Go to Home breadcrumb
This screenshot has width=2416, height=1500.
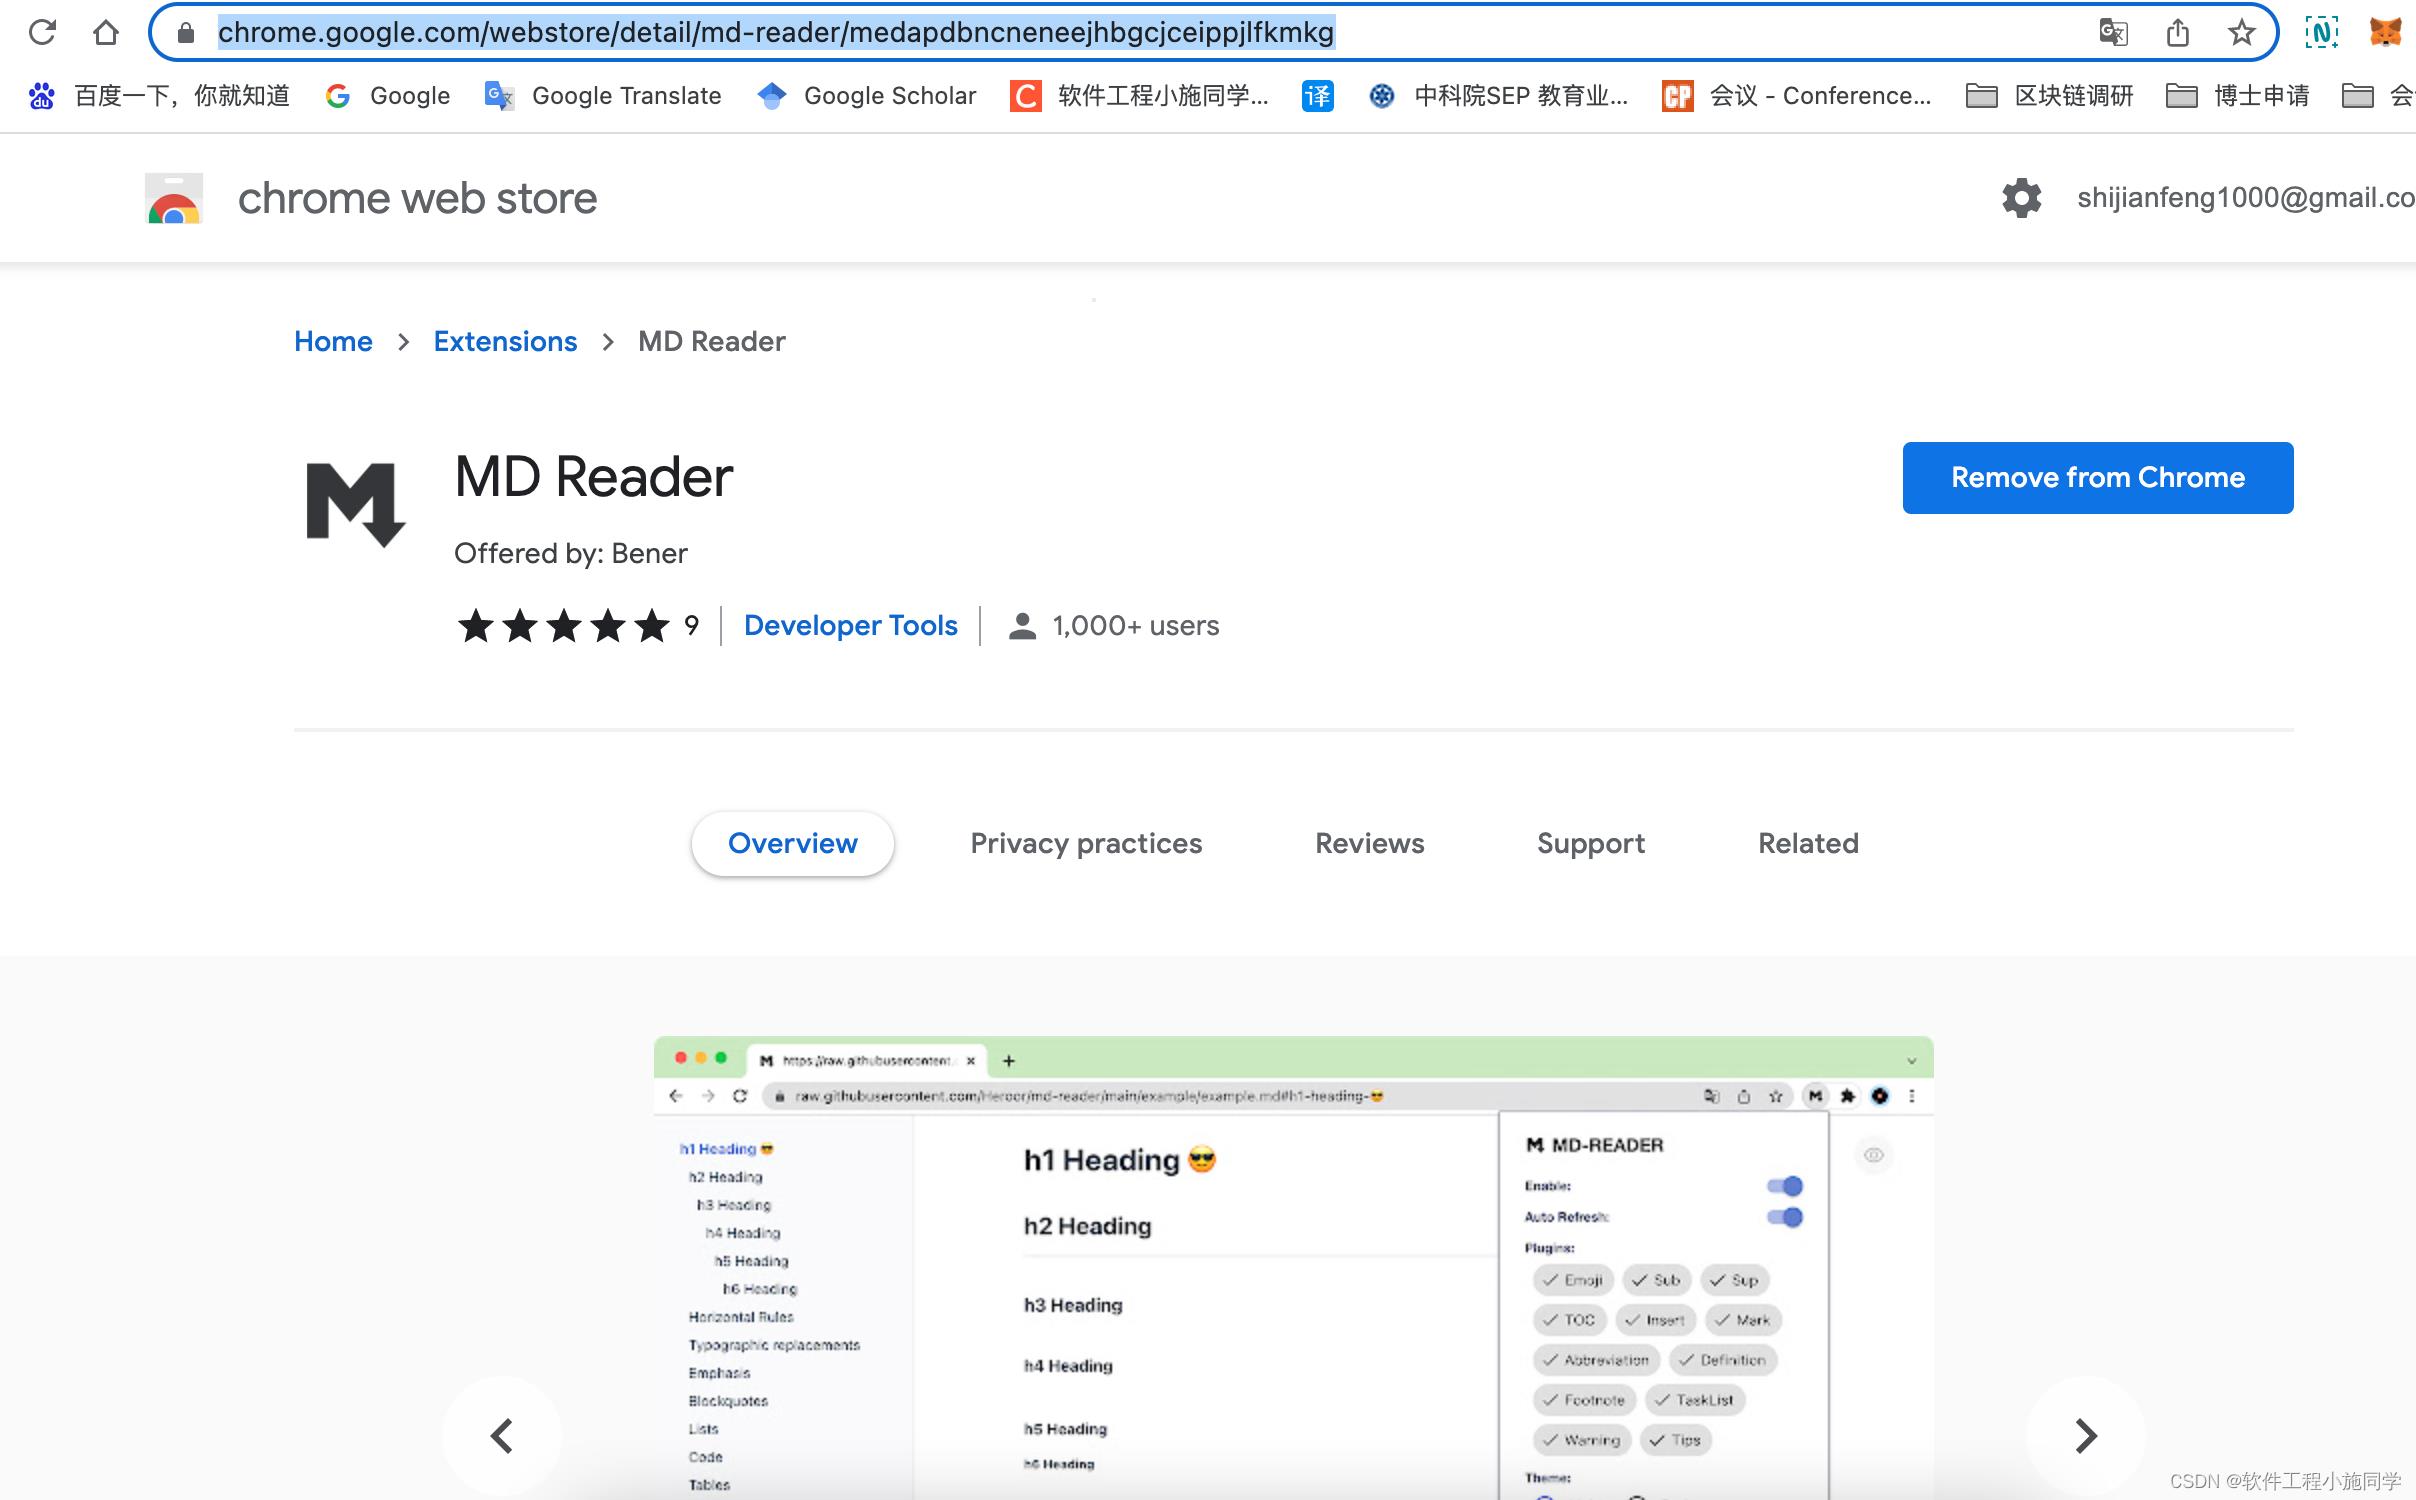click(333, 342)
